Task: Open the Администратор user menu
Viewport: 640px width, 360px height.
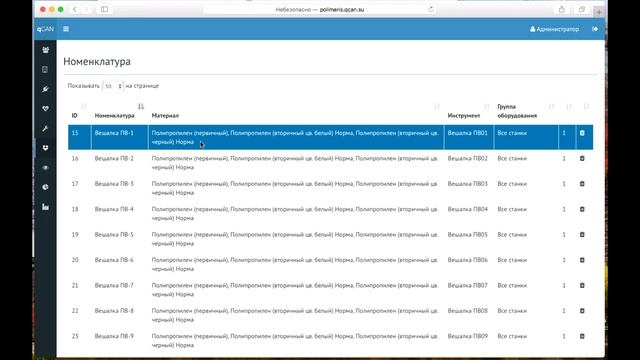Action: click(554, 29)
